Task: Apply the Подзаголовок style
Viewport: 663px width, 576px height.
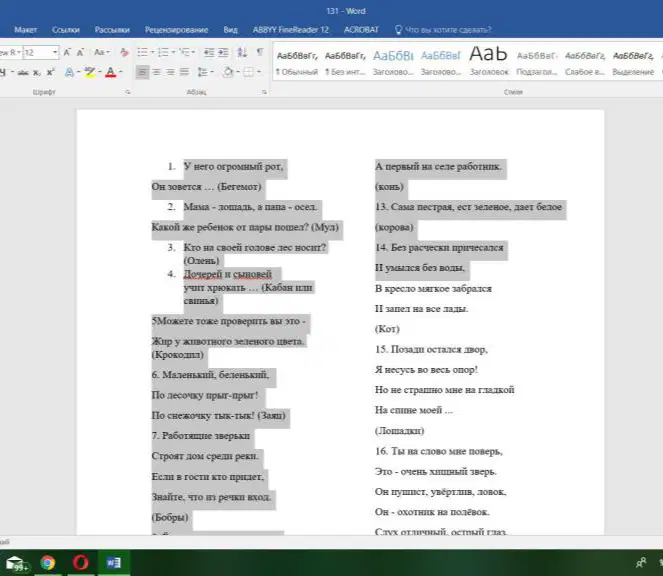Action: 537,63
